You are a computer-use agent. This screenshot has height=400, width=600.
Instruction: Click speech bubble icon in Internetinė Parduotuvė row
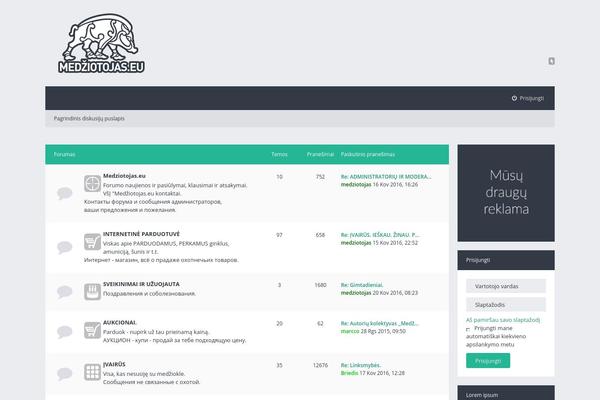pos(65,247)
